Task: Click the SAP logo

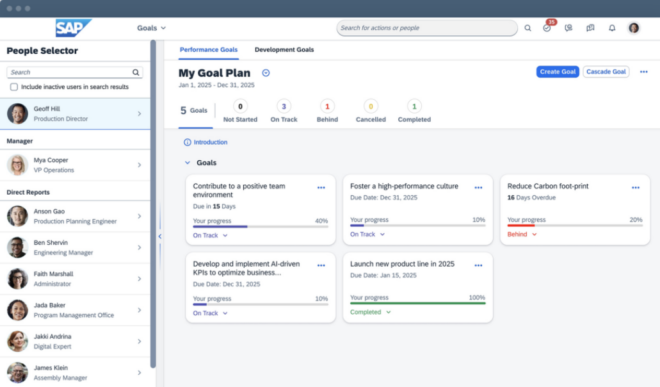Action: 73,28
